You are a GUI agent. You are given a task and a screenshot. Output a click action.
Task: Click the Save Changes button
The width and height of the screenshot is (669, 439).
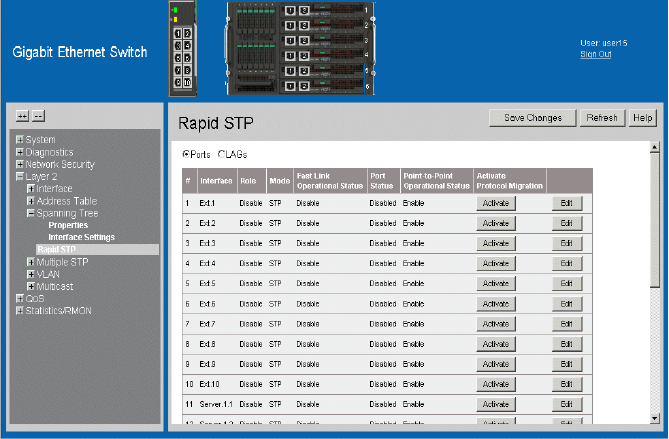533,118
